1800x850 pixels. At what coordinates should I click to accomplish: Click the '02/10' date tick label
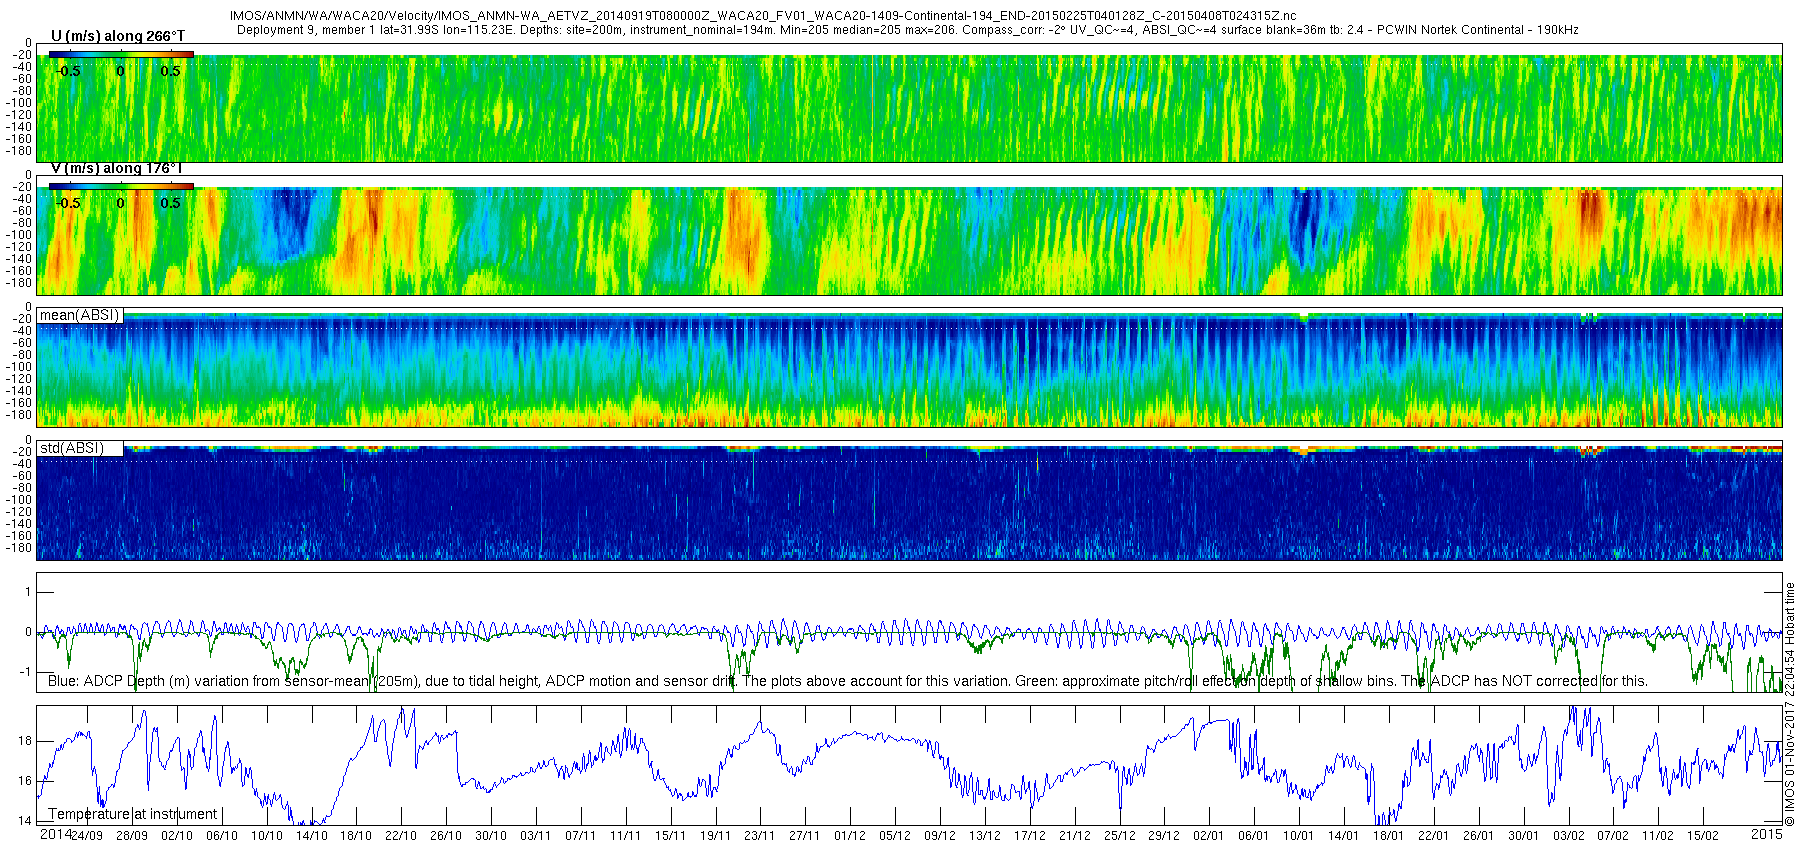pos(177,836)
